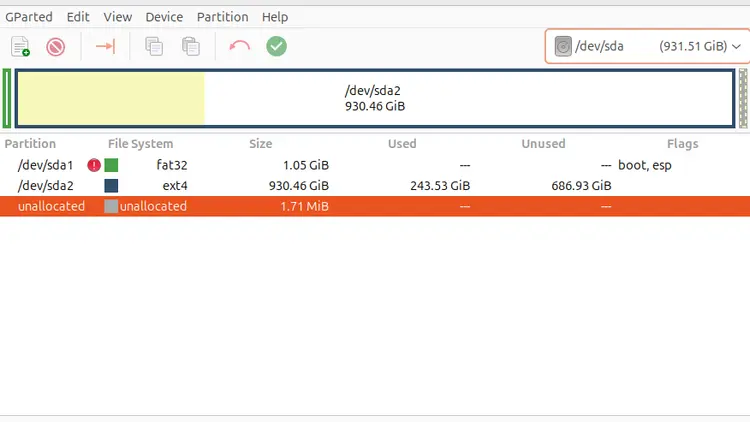750x422 pixels.
Task: Open the /dev/sda device selector dropdown
Action: [x=647, y=46]
